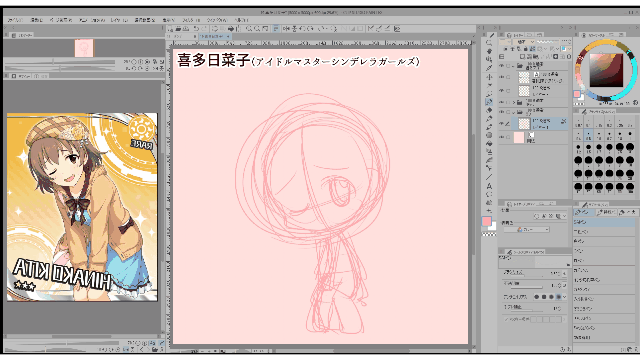Collapse the last layer folder arrow
Image resolution: width=640 pixels, height=360 pixels.
[513, 112]
